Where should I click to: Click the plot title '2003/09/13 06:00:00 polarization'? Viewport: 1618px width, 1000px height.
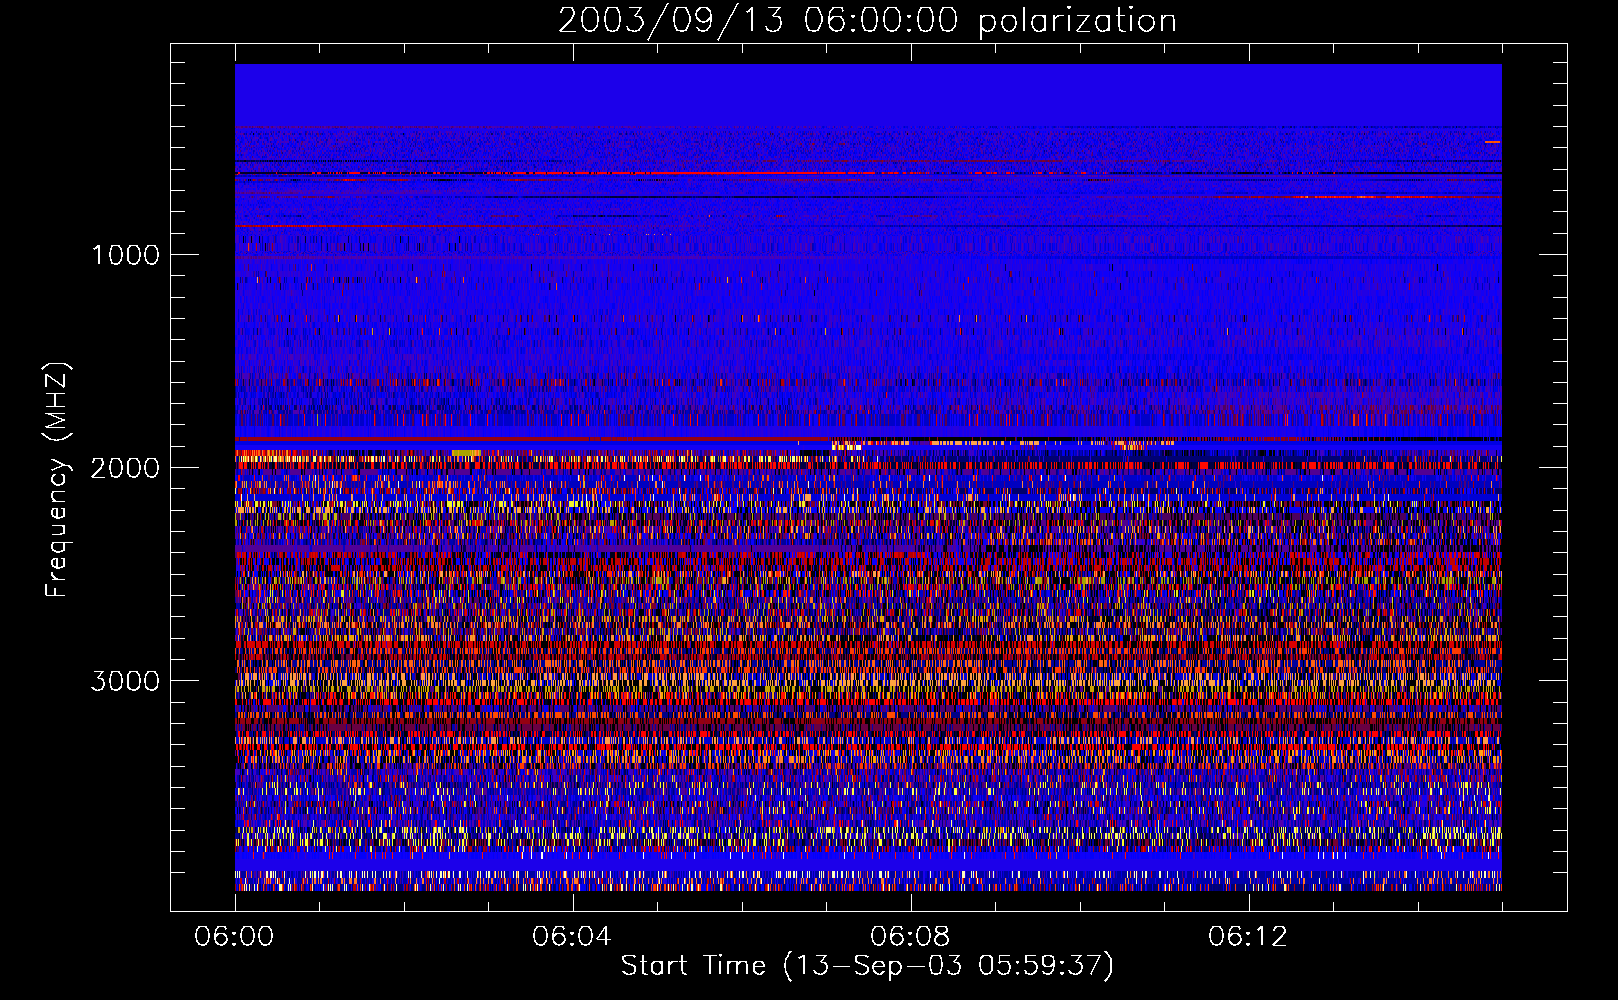coord(867,21)
